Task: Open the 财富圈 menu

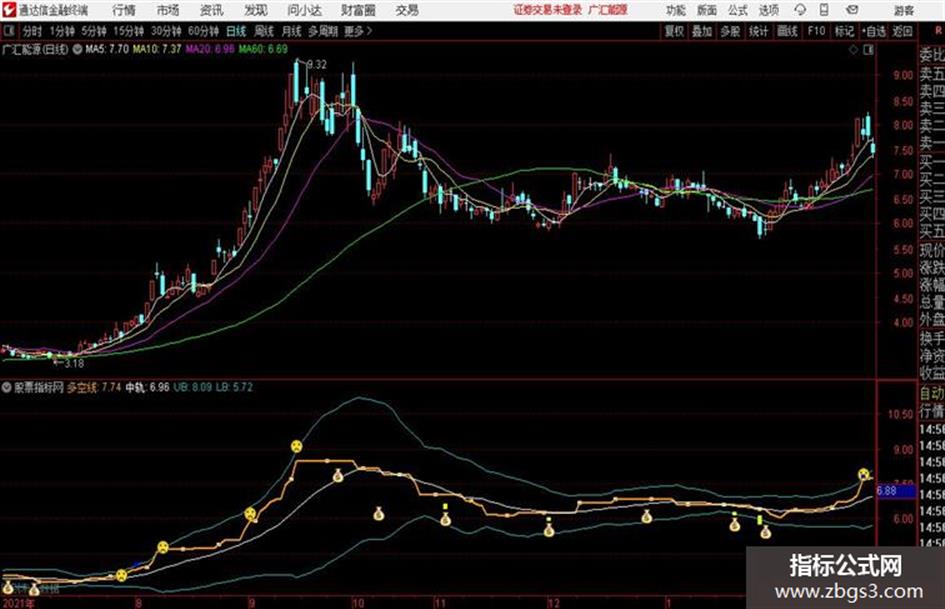Action: (x=358, y=10)
